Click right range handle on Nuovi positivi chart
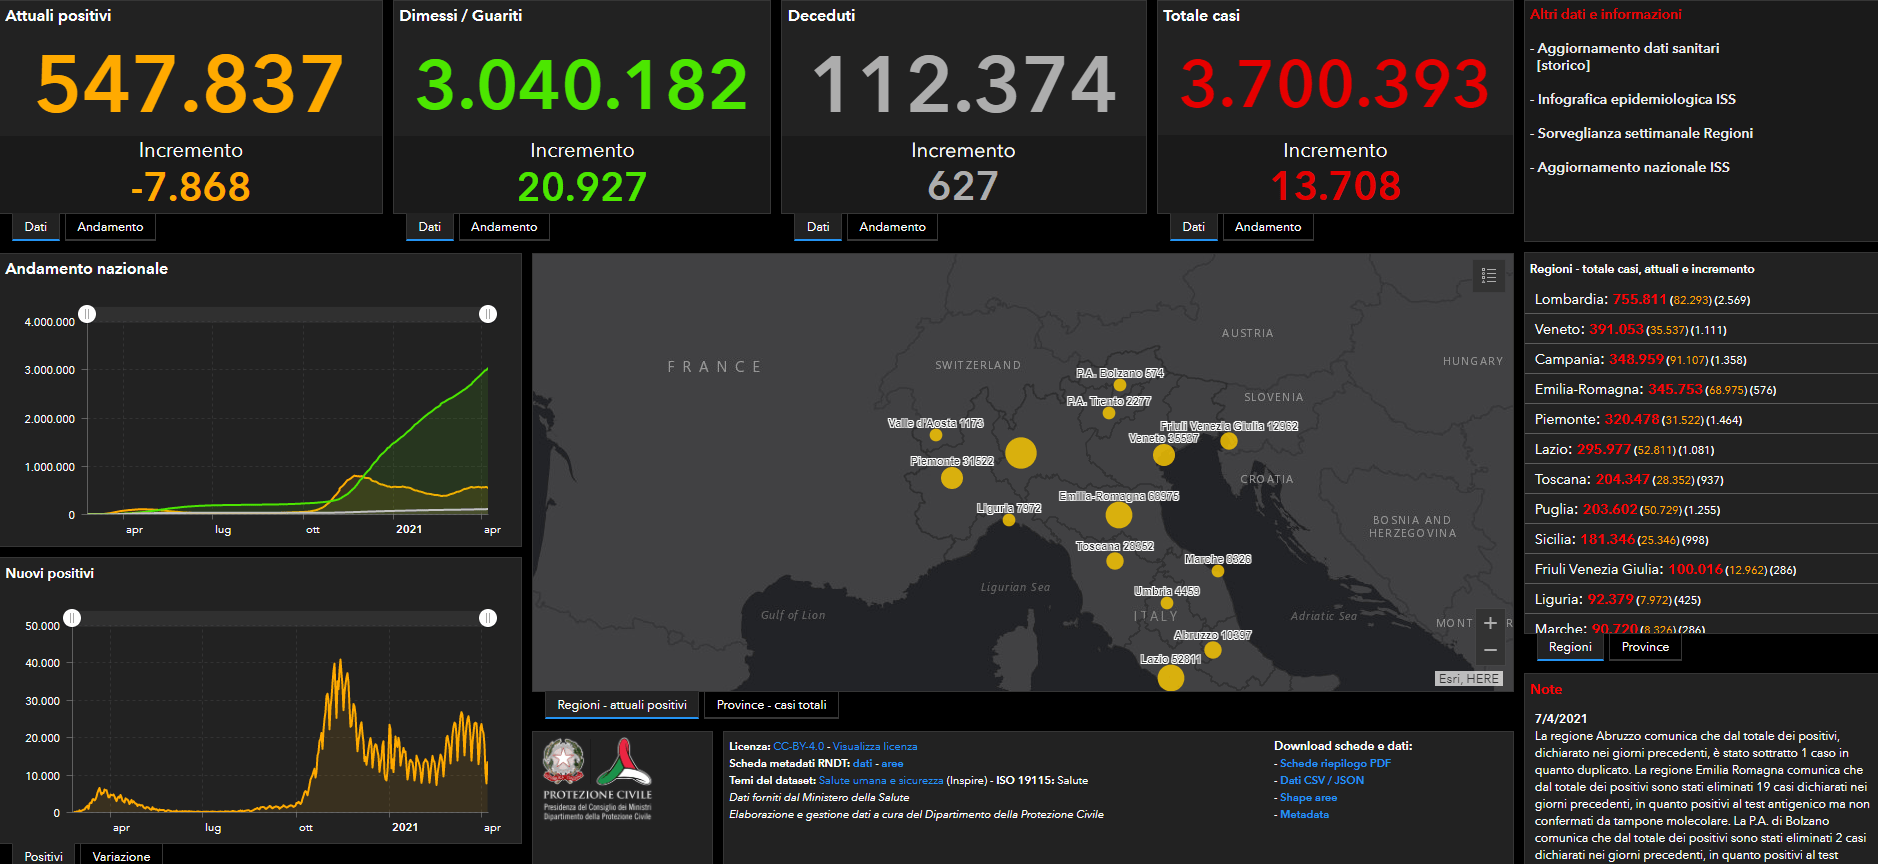 [488, 618]
